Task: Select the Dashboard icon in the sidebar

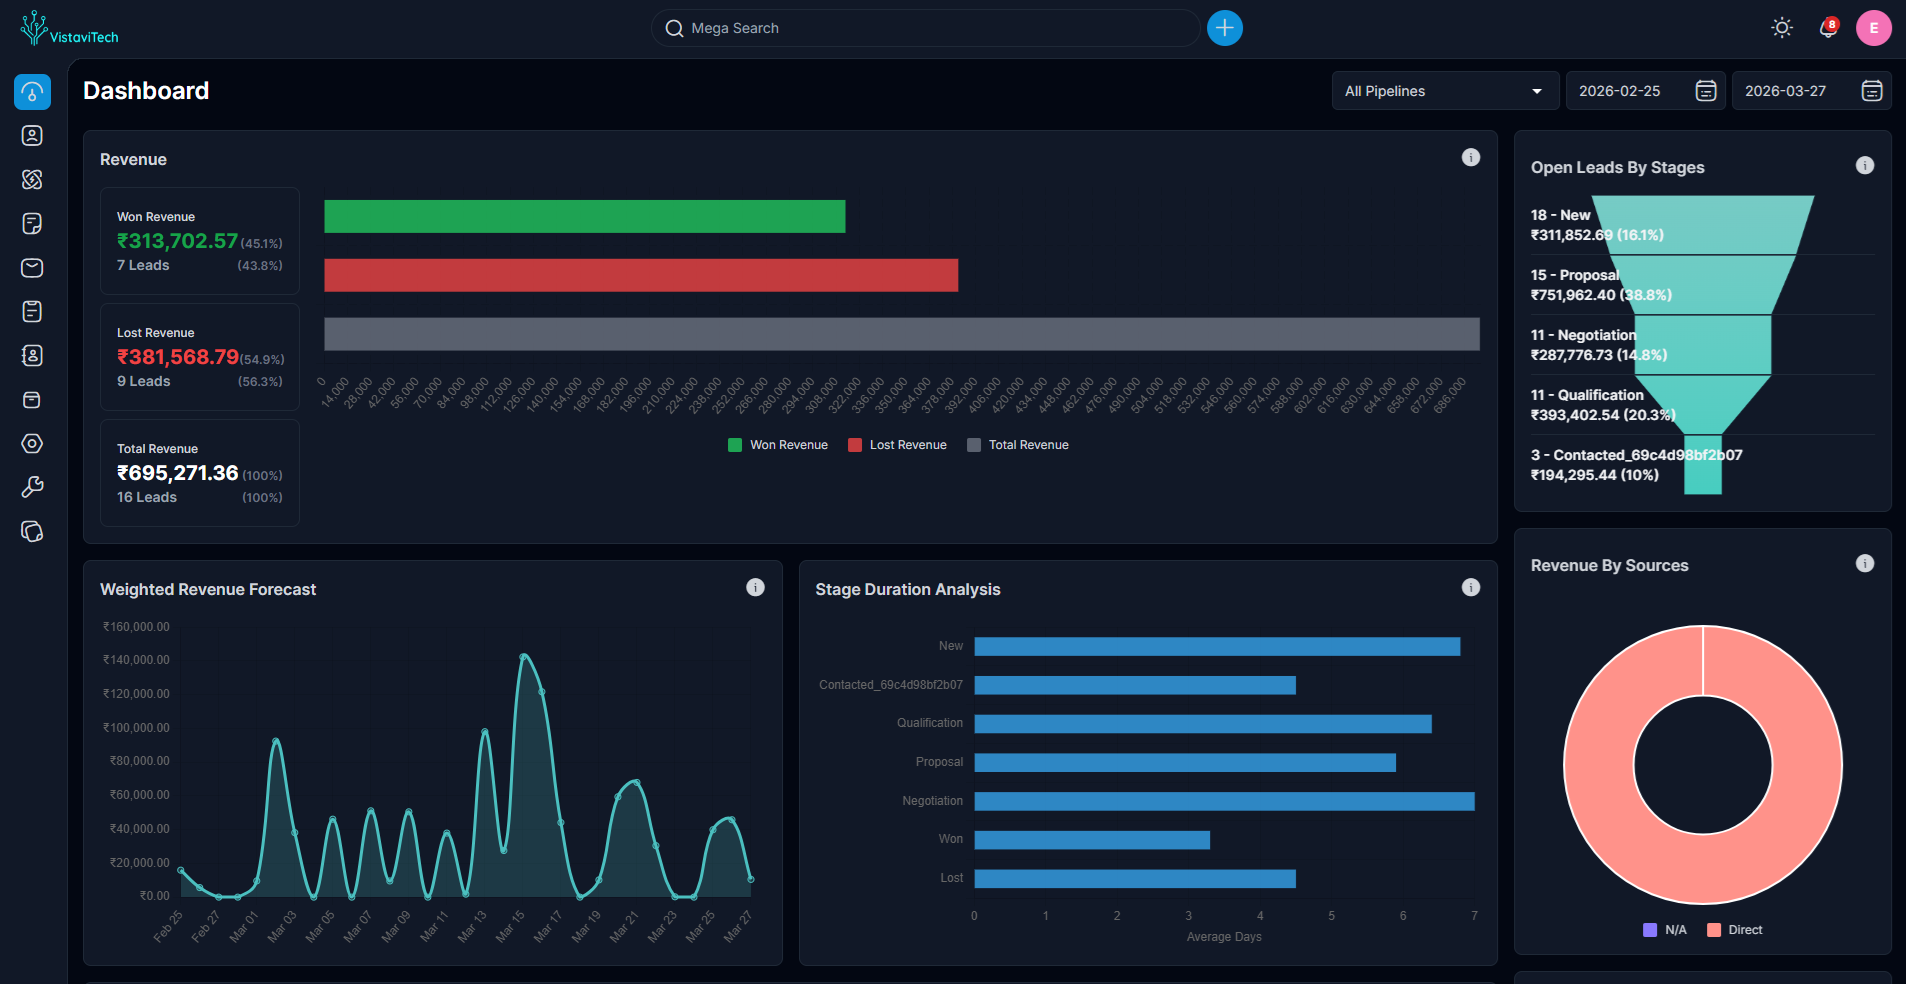Action: coord(32,91)
